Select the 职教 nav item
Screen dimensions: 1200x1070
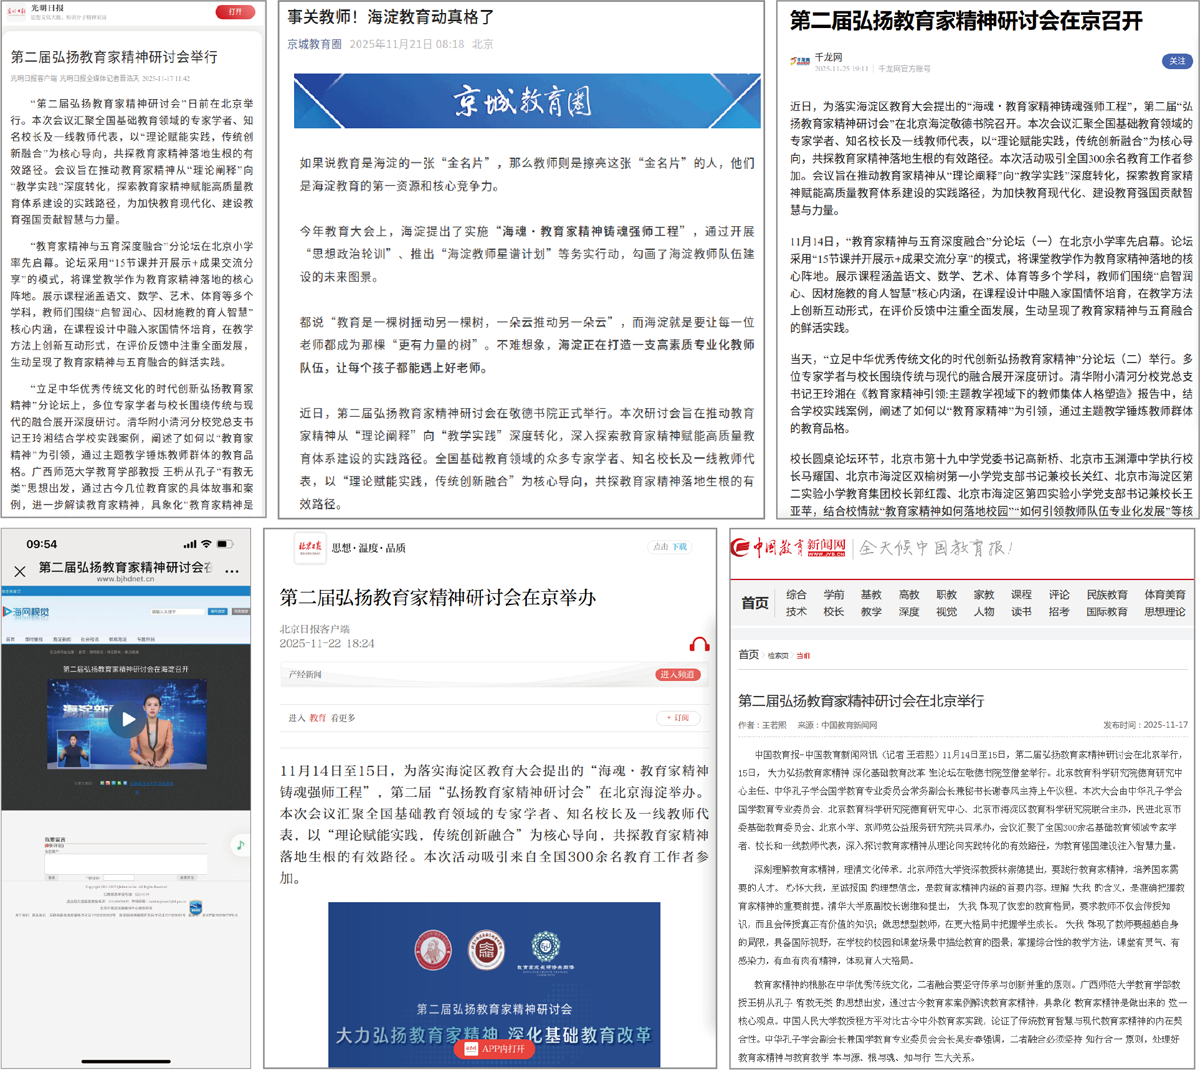[946, 595]
